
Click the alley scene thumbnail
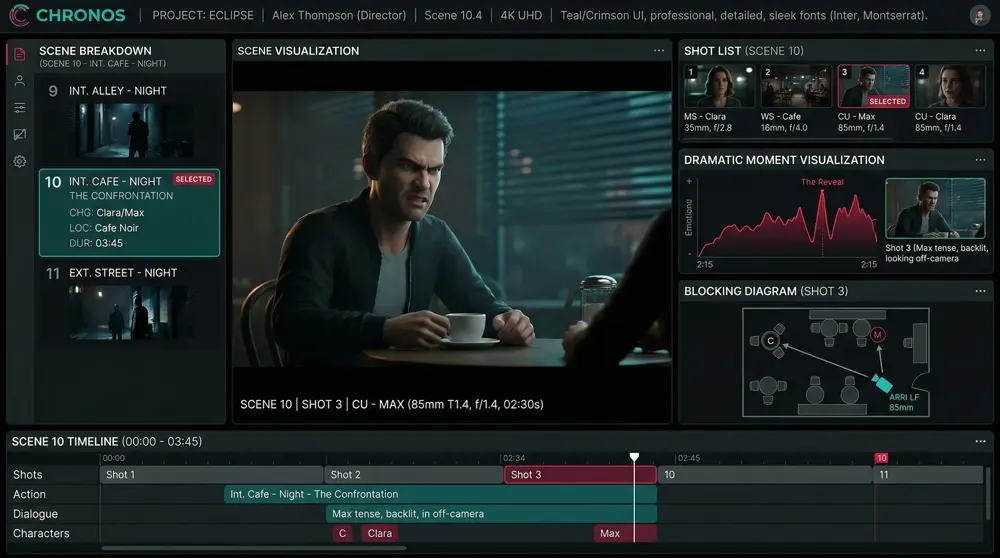[x=135, y=131]
